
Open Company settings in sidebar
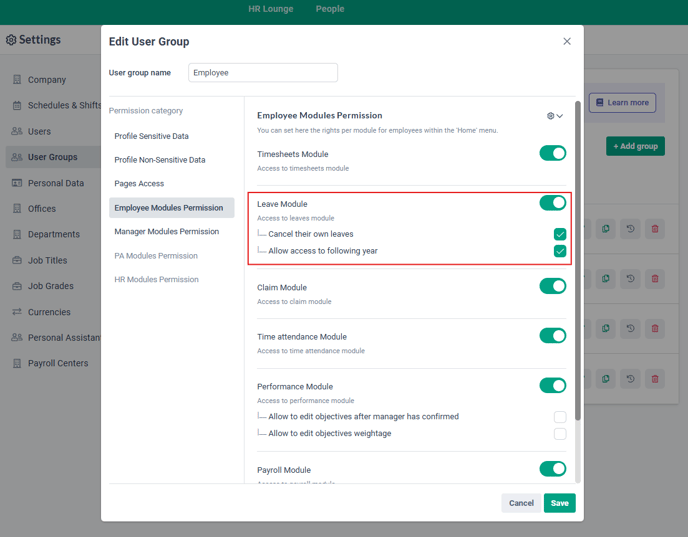tap(47, 80)
